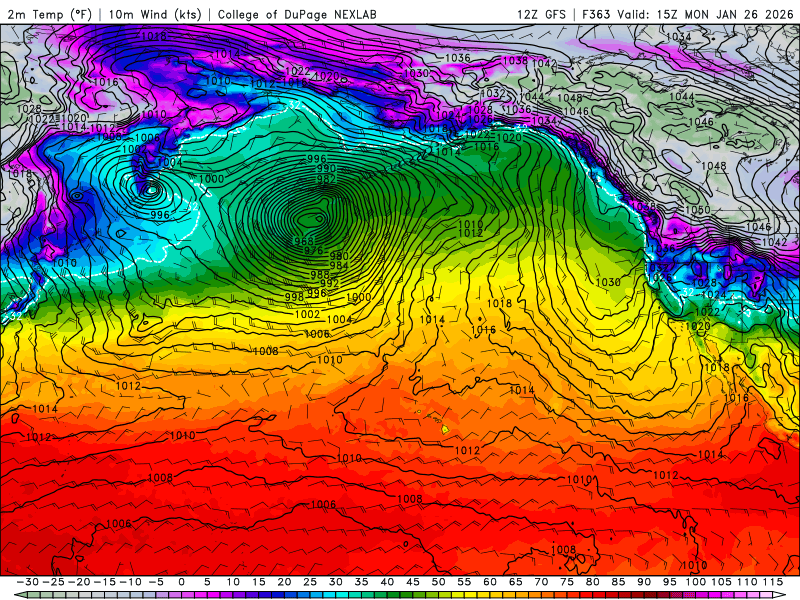Click the '12Z GFS' model run label

[x=541, y=14]
